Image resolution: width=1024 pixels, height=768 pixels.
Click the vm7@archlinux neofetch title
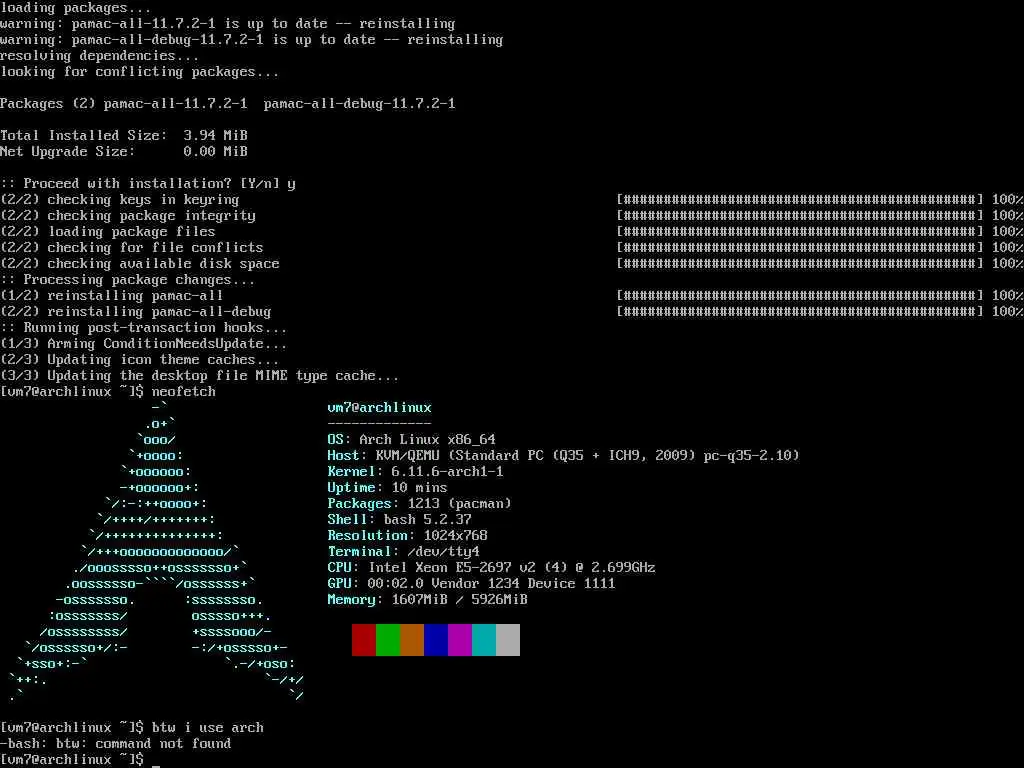[x=379, y=408]
